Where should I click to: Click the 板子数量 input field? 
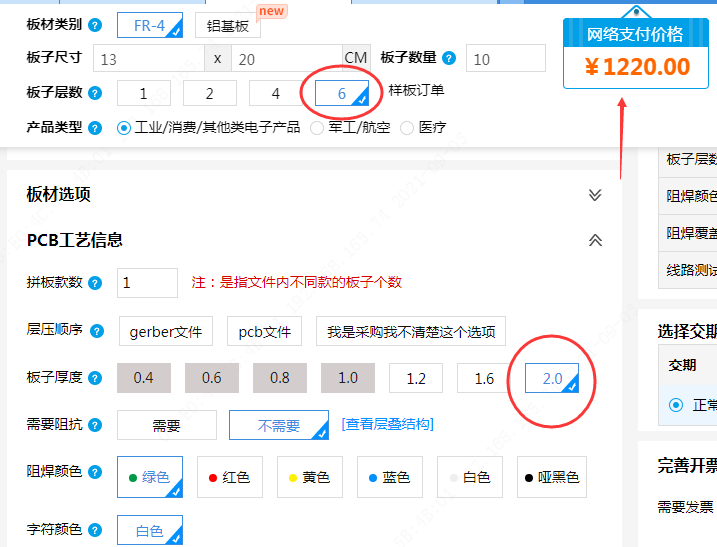pyautogui.click(x=505, y=59)
